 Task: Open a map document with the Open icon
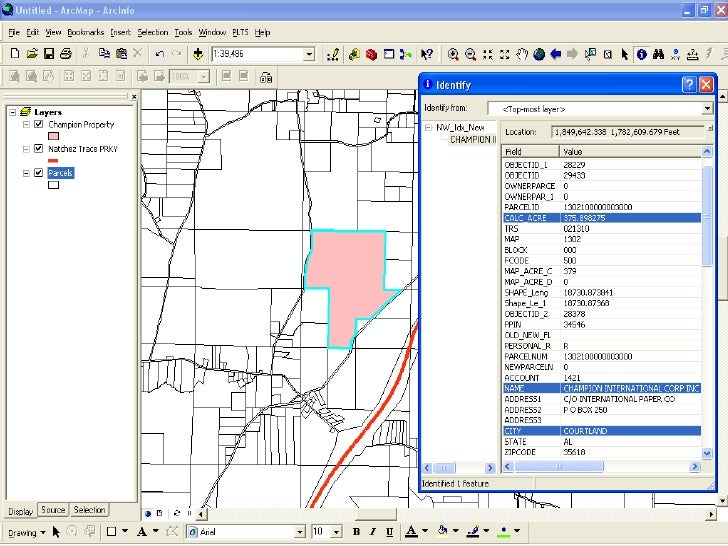32,54
